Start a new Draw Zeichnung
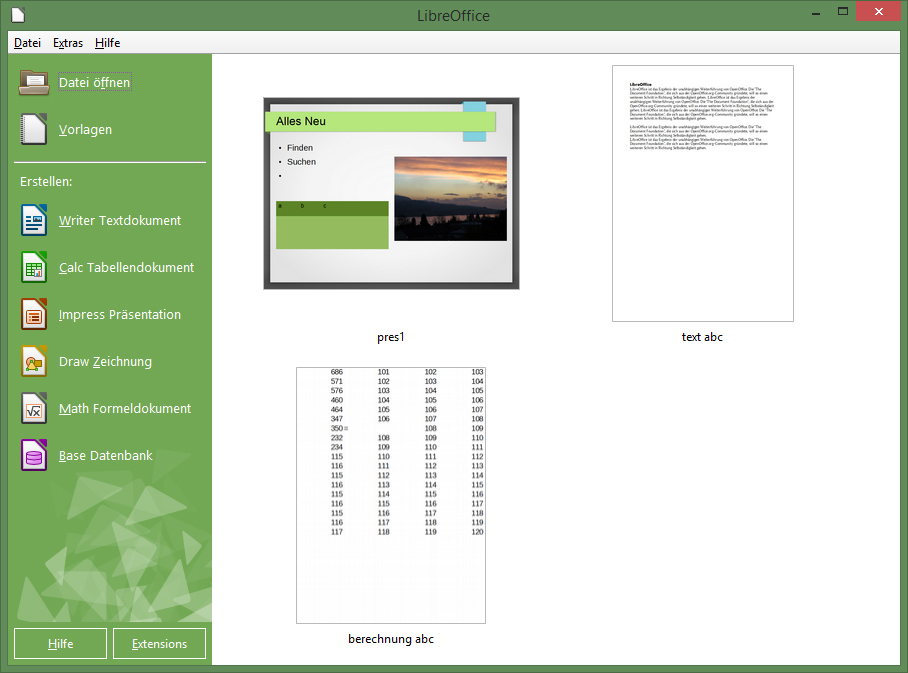This screenshot has width=908, height=673. tap(105, 361)
